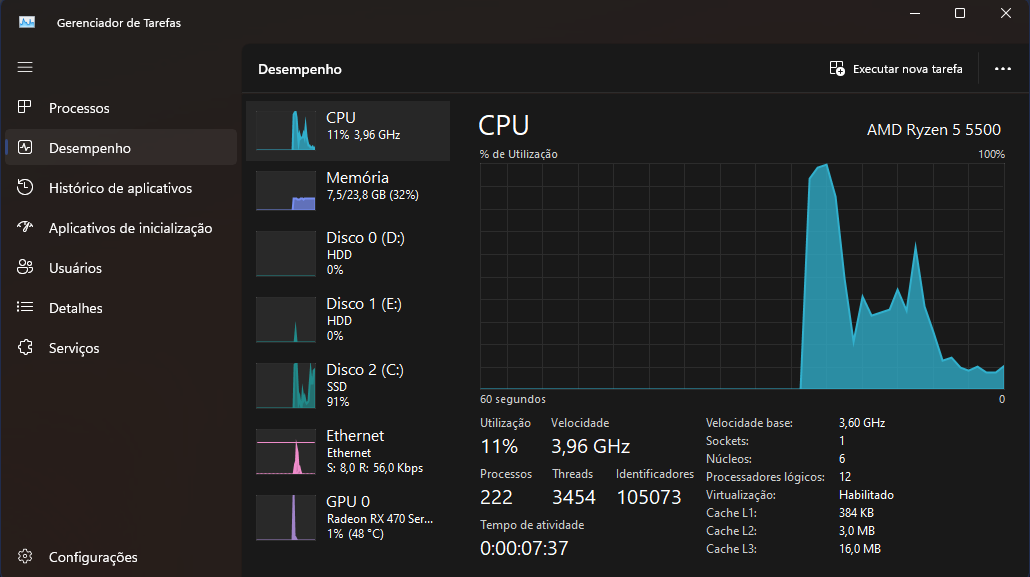This screenshot has width=1030, height=577.
Task: Switch to Detalhes page
Action: [x=121, y=308]
